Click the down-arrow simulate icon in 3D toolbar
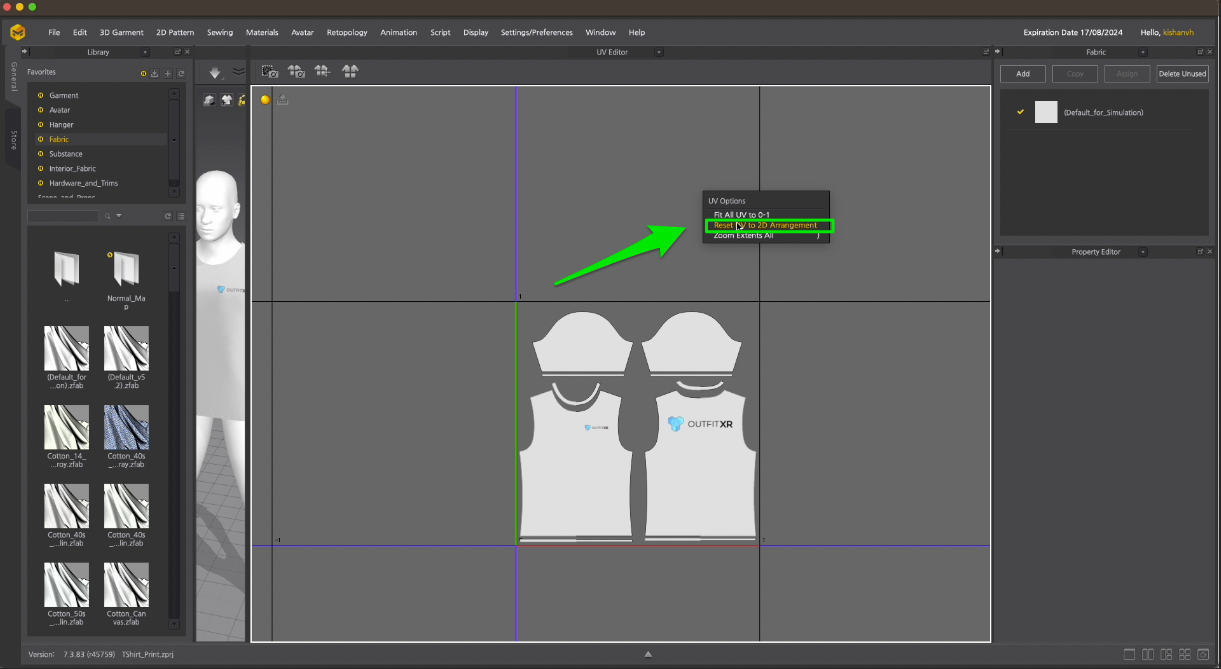This screenshot has height=669, width=1221. click(x=215, y=72)
